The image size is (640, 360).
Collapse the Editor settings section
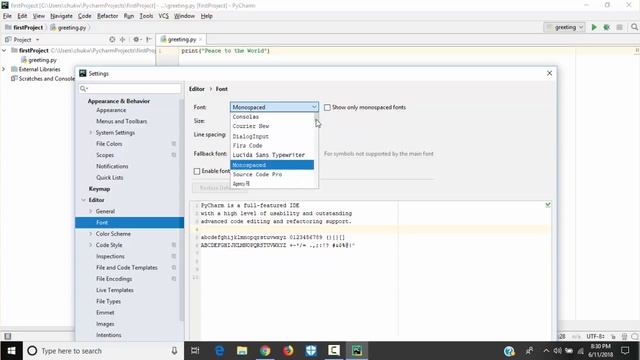[x=83, y=200]
